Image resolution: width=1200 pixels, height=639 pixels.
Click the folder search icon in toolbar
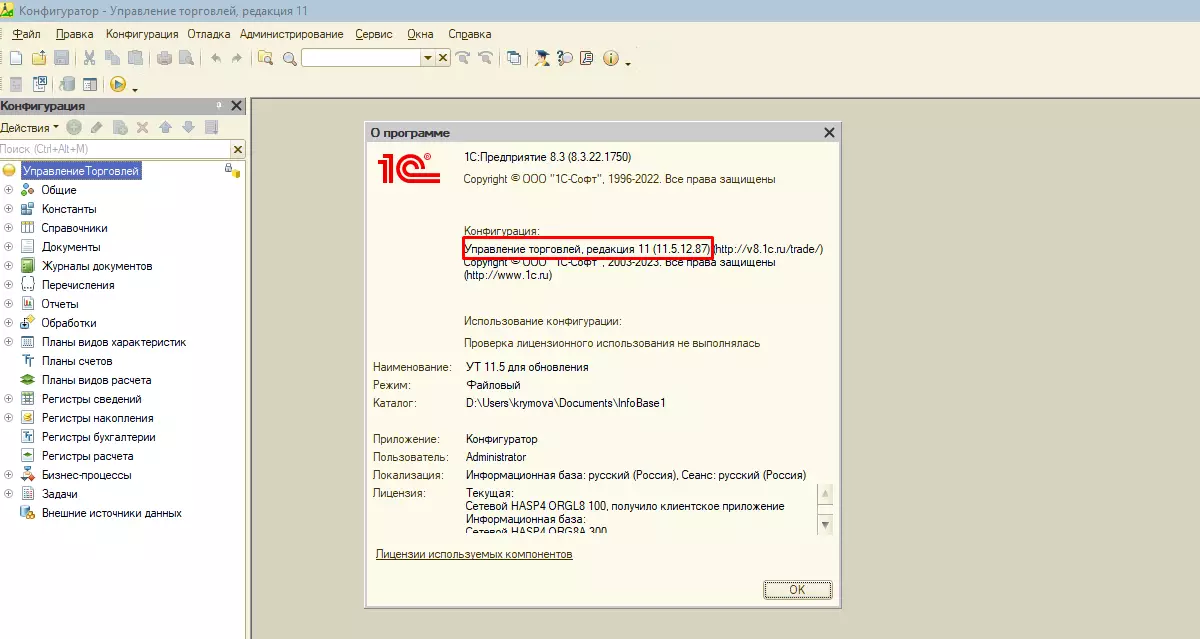[265, 58]
